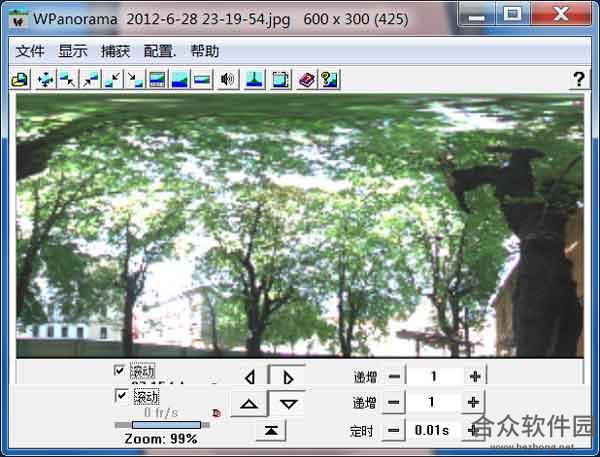
Task: Click the WPanorama app icon in title bar
Action: 18,19
